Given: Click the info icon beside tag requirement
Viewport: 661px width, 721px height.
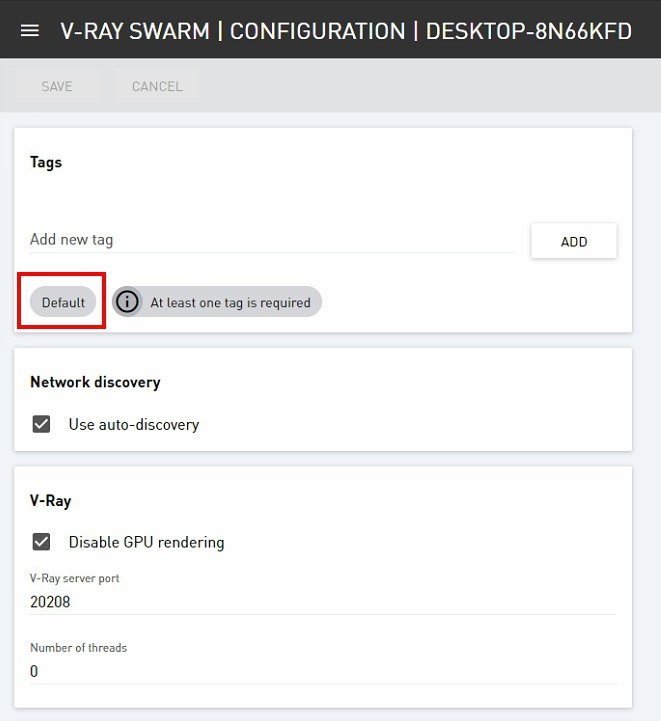Looking at the screenshot, I should (127, 302).
